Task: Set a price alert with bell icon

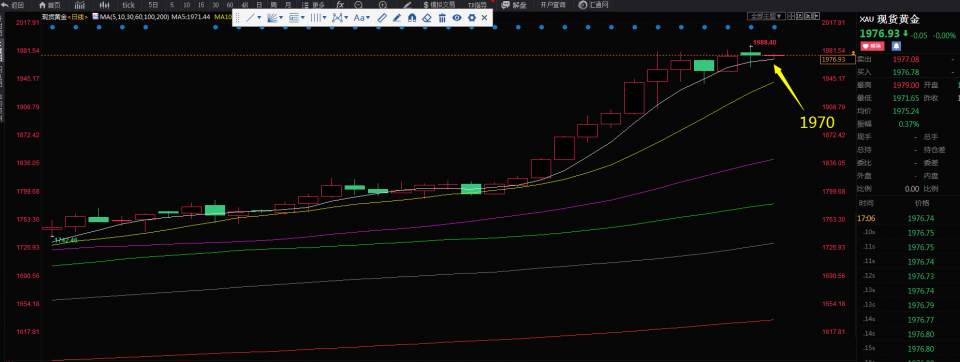Action: coord(896,46)
